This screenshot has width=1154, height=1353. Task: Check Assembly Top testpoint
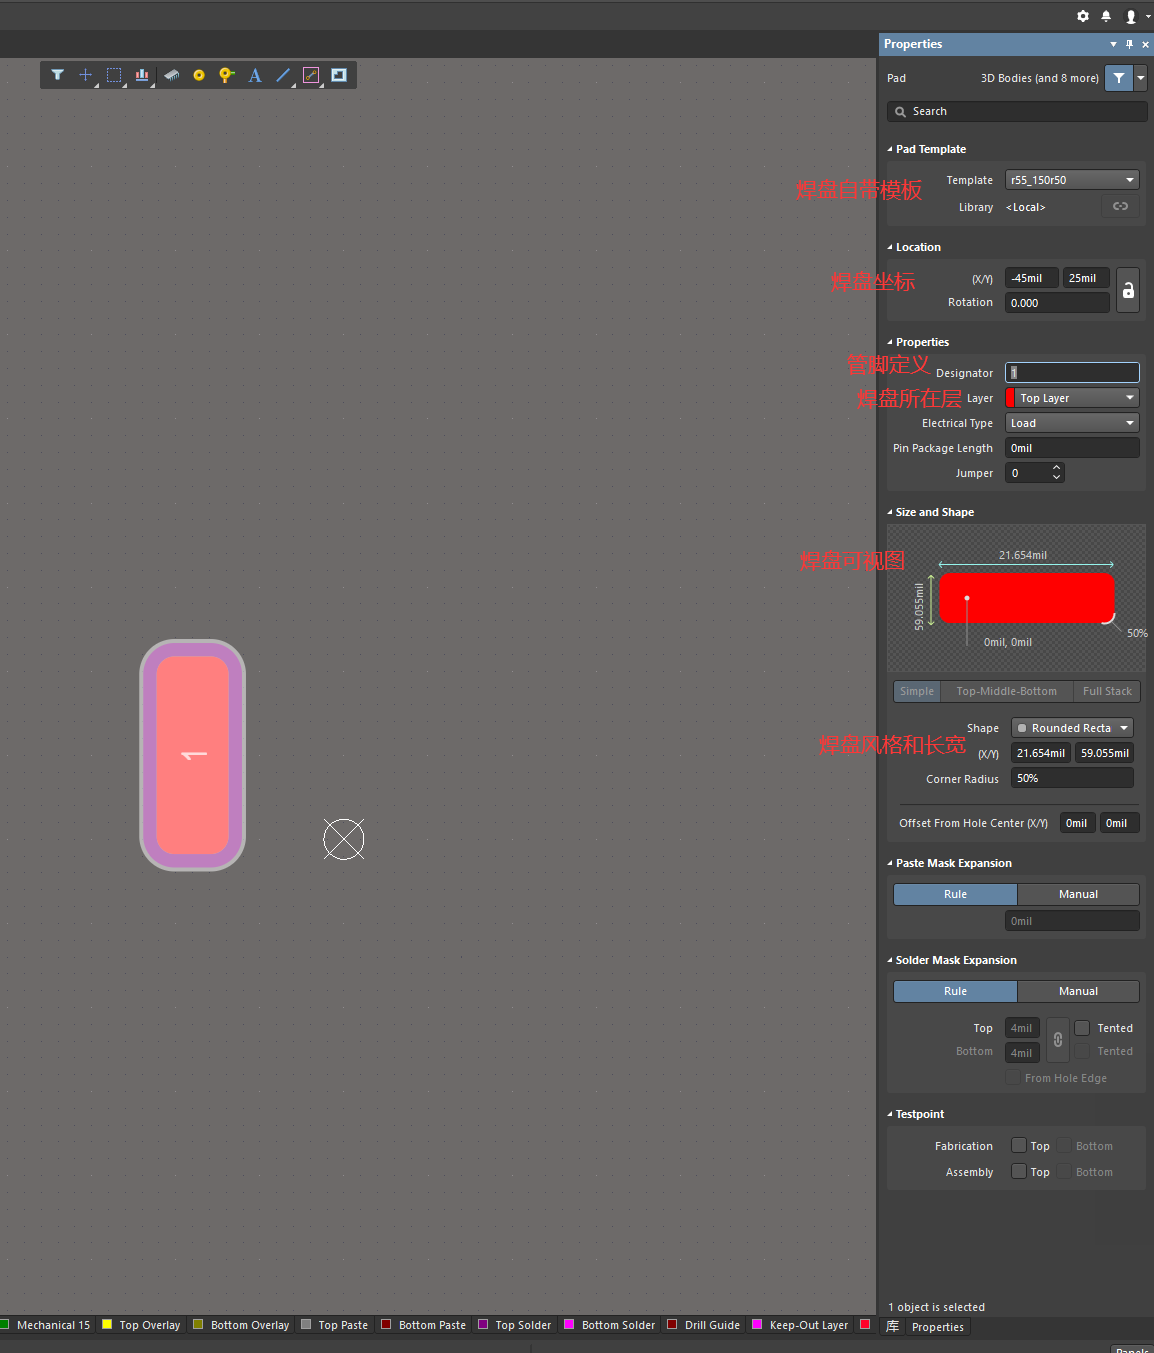tap(1018, 1171)
